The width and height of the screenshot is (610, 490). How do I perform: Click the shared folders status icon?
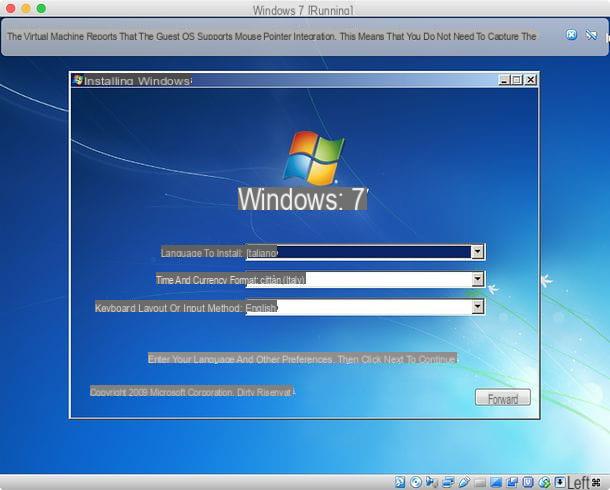[480, 483]
